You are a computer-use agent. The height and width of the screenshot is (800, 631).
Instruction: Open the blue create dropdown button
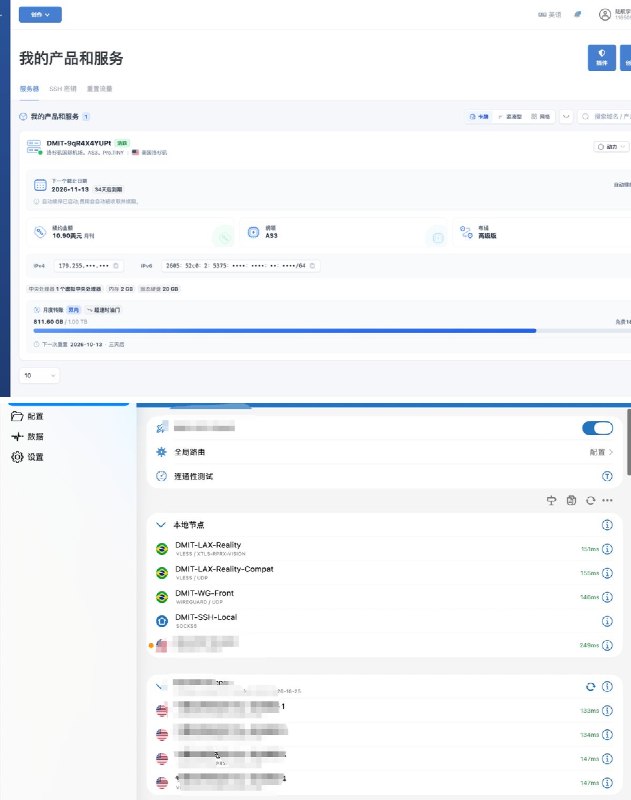tap(40, 15)
